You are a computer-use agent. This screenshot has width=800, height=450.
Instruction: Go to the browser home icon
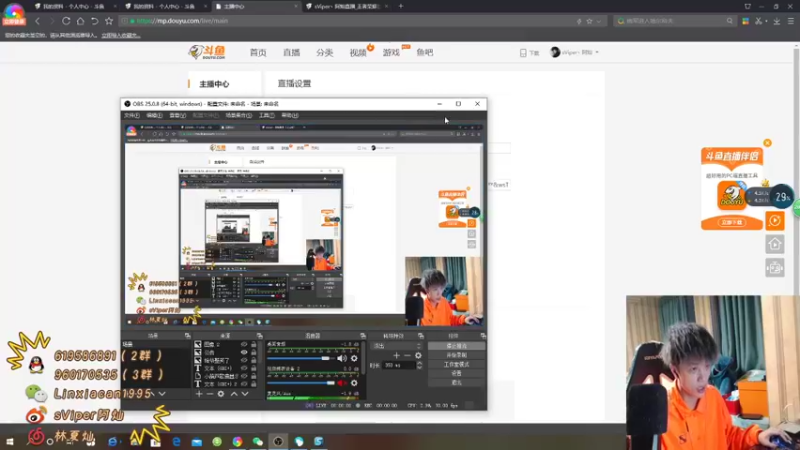click(80, 21)
